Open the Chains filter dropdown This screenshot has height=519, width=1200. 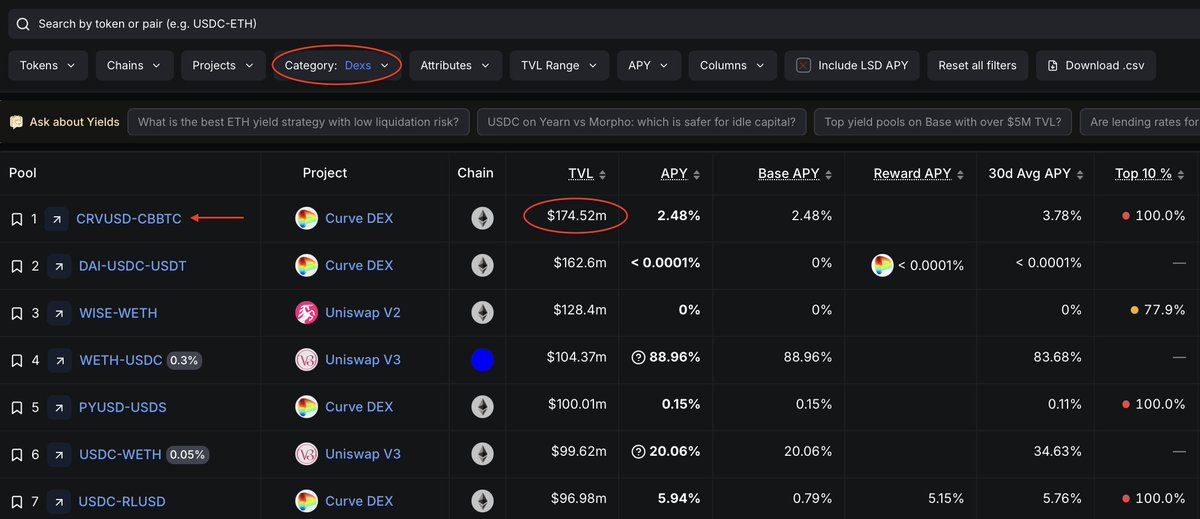pyautogui.click(x=135, y=65)
